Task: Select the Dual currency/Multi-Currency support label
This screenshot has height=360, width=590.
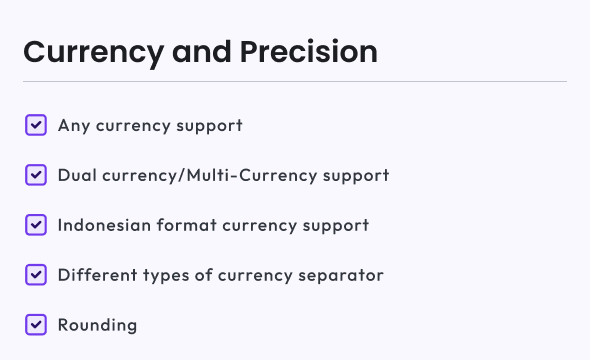Action: pyautogui.click(x=224, y=176)
